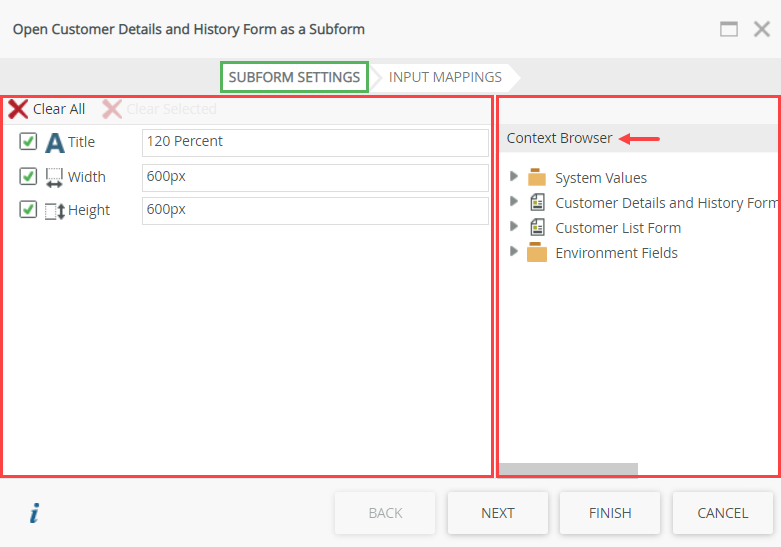This screenshot has height=547, width=781.
Task: Click the faded Clear Selected X icon
Action: 112,109
